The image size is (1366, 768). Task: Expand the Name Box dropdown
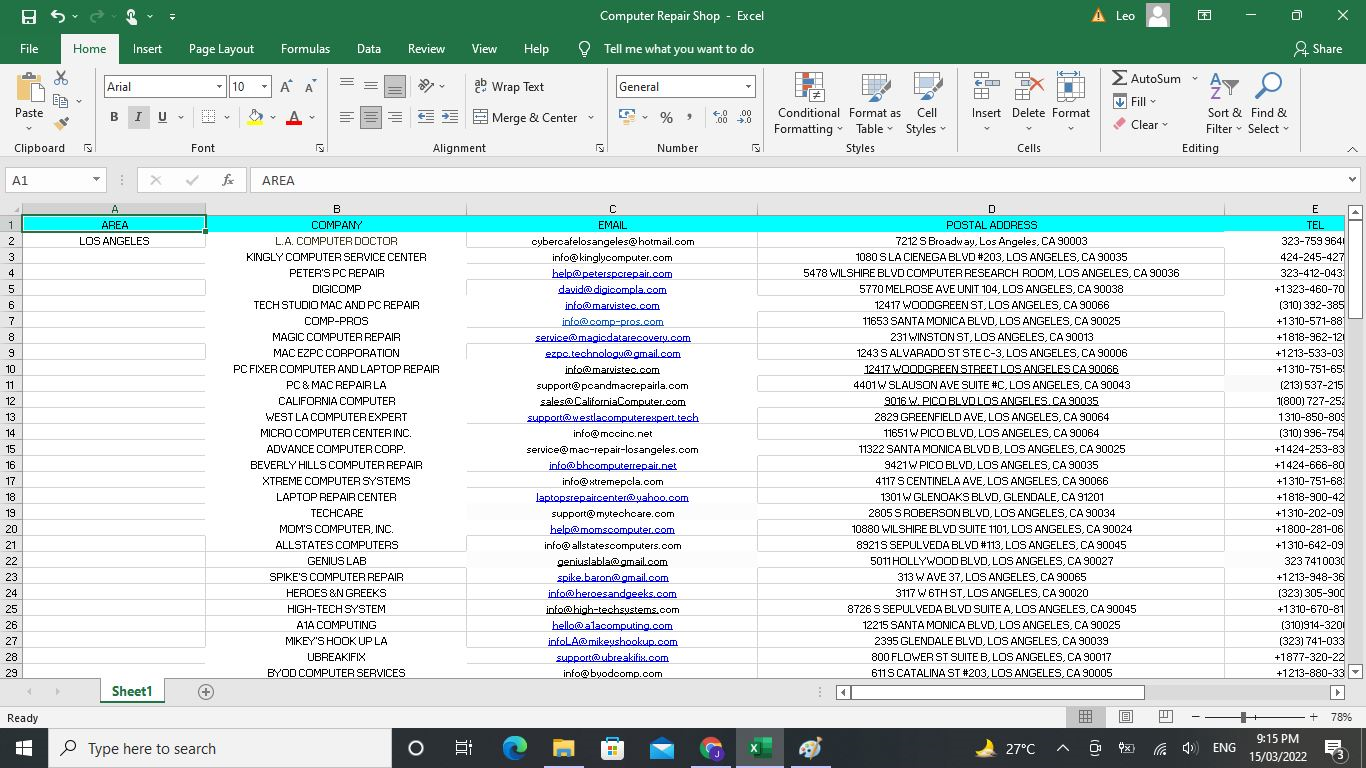pos(97,180)
